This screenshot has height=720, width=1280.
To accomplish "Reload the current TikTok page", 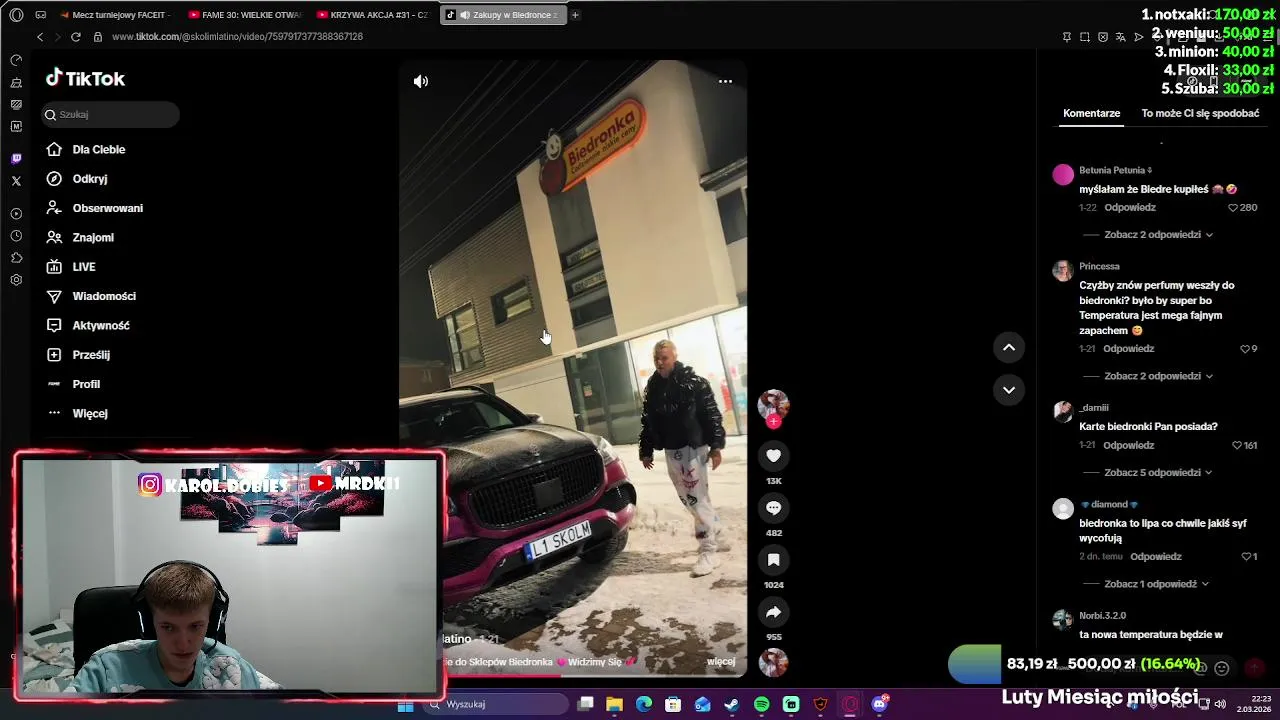I will coord(75,37).
